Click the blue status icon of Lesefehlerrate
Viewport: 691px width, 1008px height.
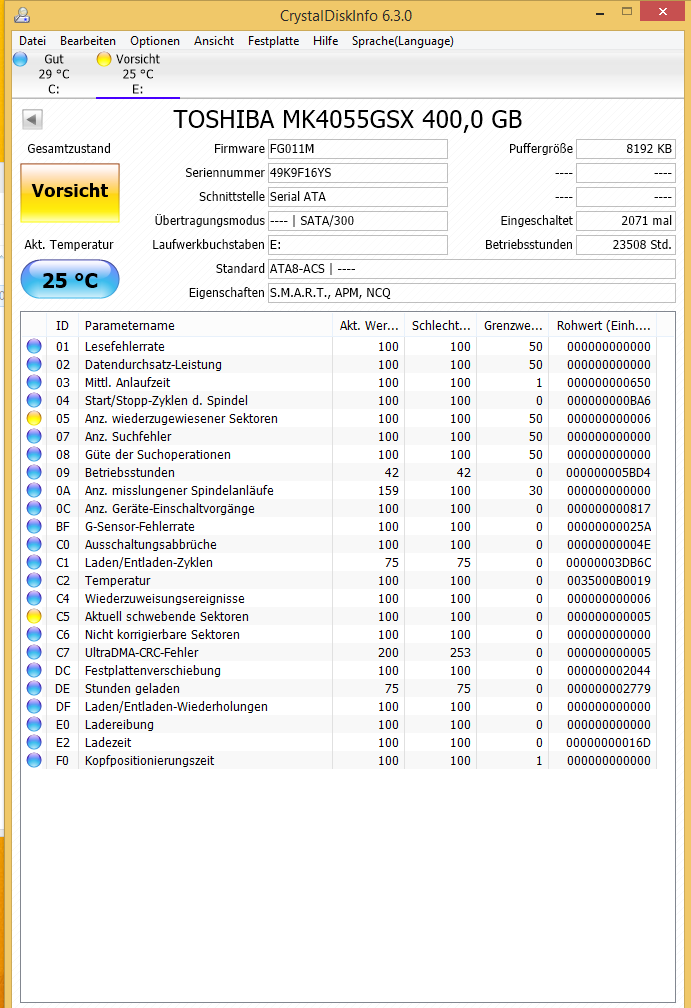(x=34, y=346)
